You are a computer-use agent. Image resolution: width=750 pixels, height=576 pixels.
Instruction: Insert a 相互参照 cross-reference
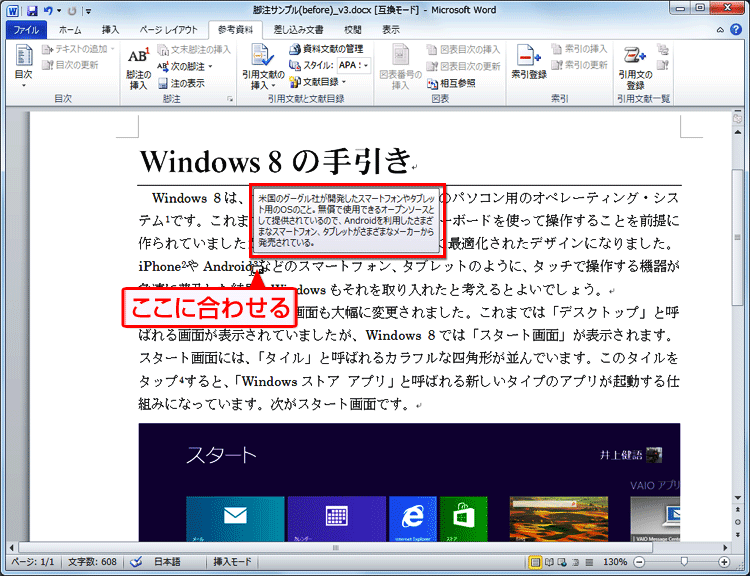click(x=451, y=83)
